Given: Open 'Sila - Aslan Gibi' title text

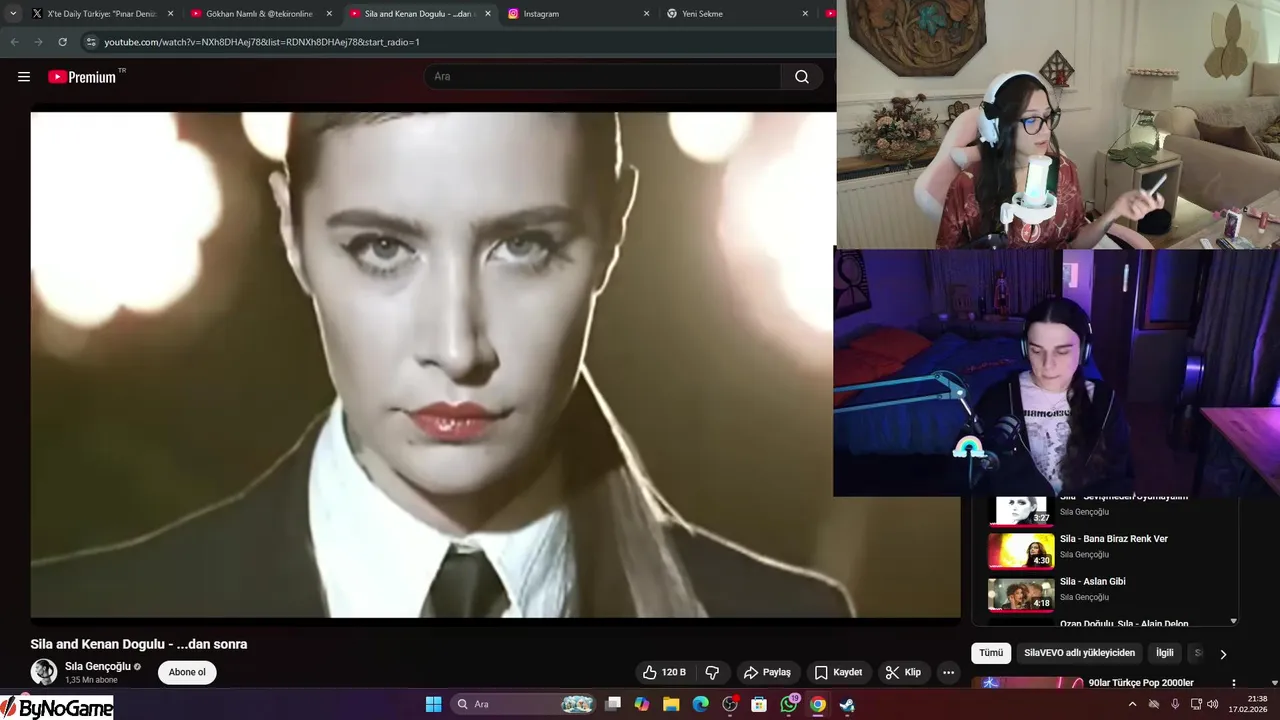Looking at the screenshot, I should pos(1093,582).
